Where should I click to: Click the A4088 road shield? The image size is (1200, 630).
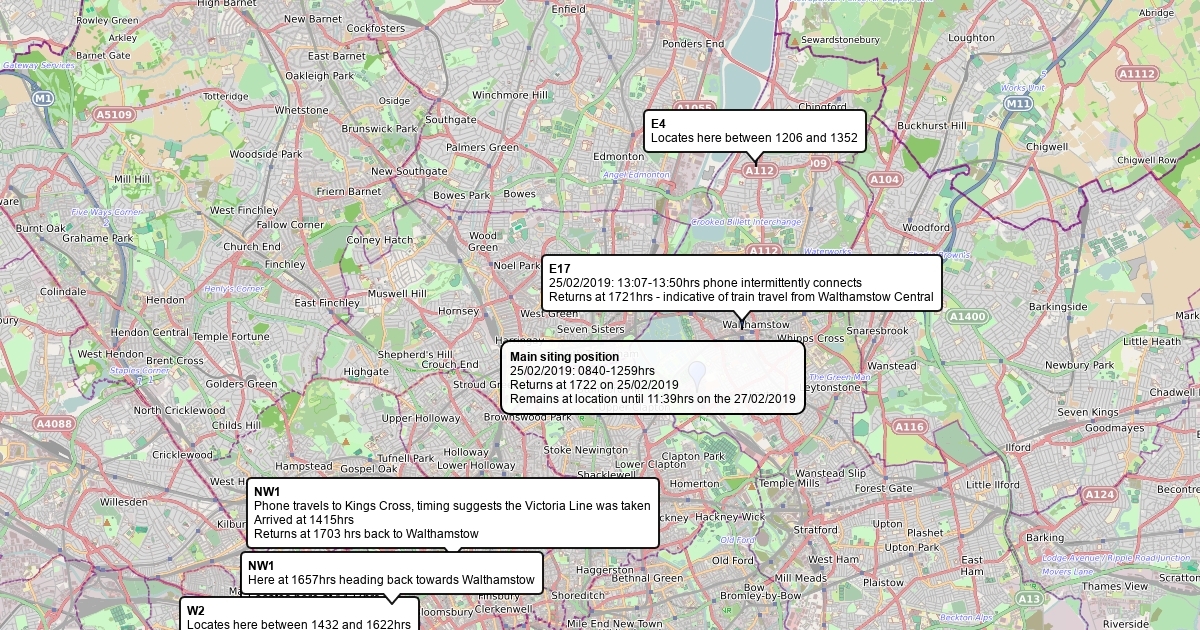(54, 424)
